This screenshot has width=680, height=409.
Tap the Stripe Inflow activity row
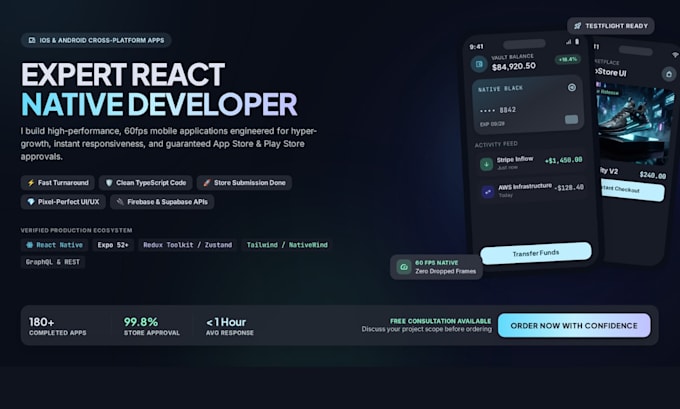[531, 164]
